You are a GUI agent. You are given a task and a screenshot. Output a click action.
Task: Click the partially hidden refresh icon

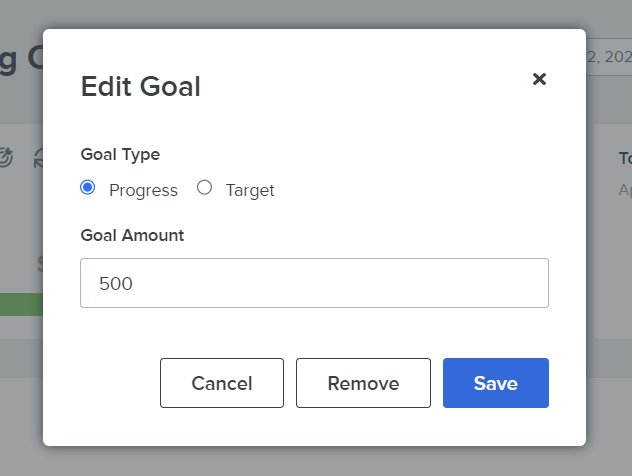click(x=38, y=158)
